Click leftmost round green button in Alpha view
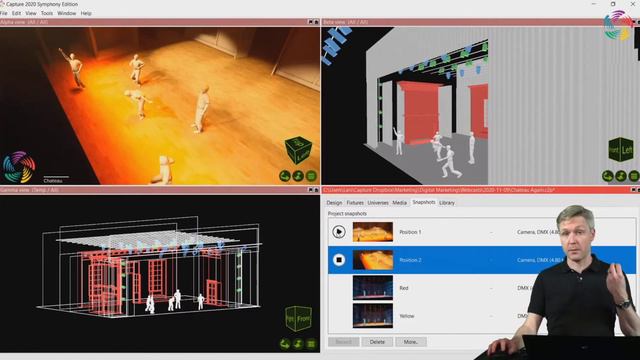640x360 pixels. 285,176
